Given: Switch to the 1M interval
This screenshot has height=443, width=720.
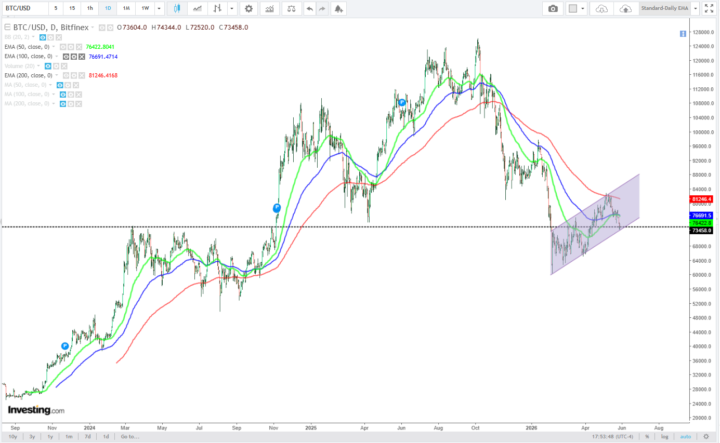Looking at the screenshot, I should 126,9.
